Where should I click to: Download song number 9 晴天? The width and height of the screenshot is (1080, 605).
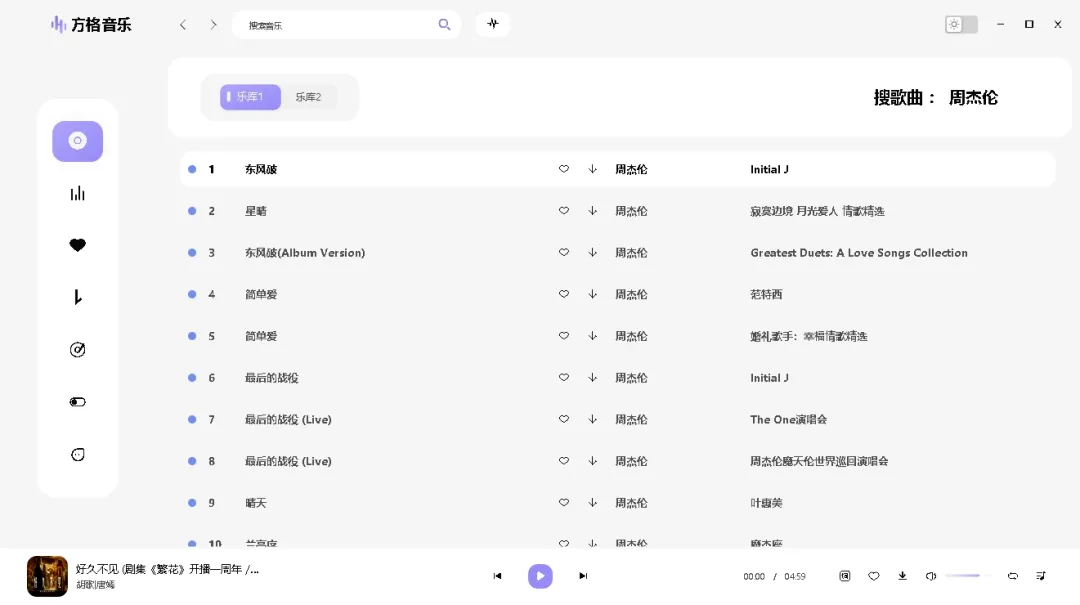pyautogui.click(x=592, y=503)
